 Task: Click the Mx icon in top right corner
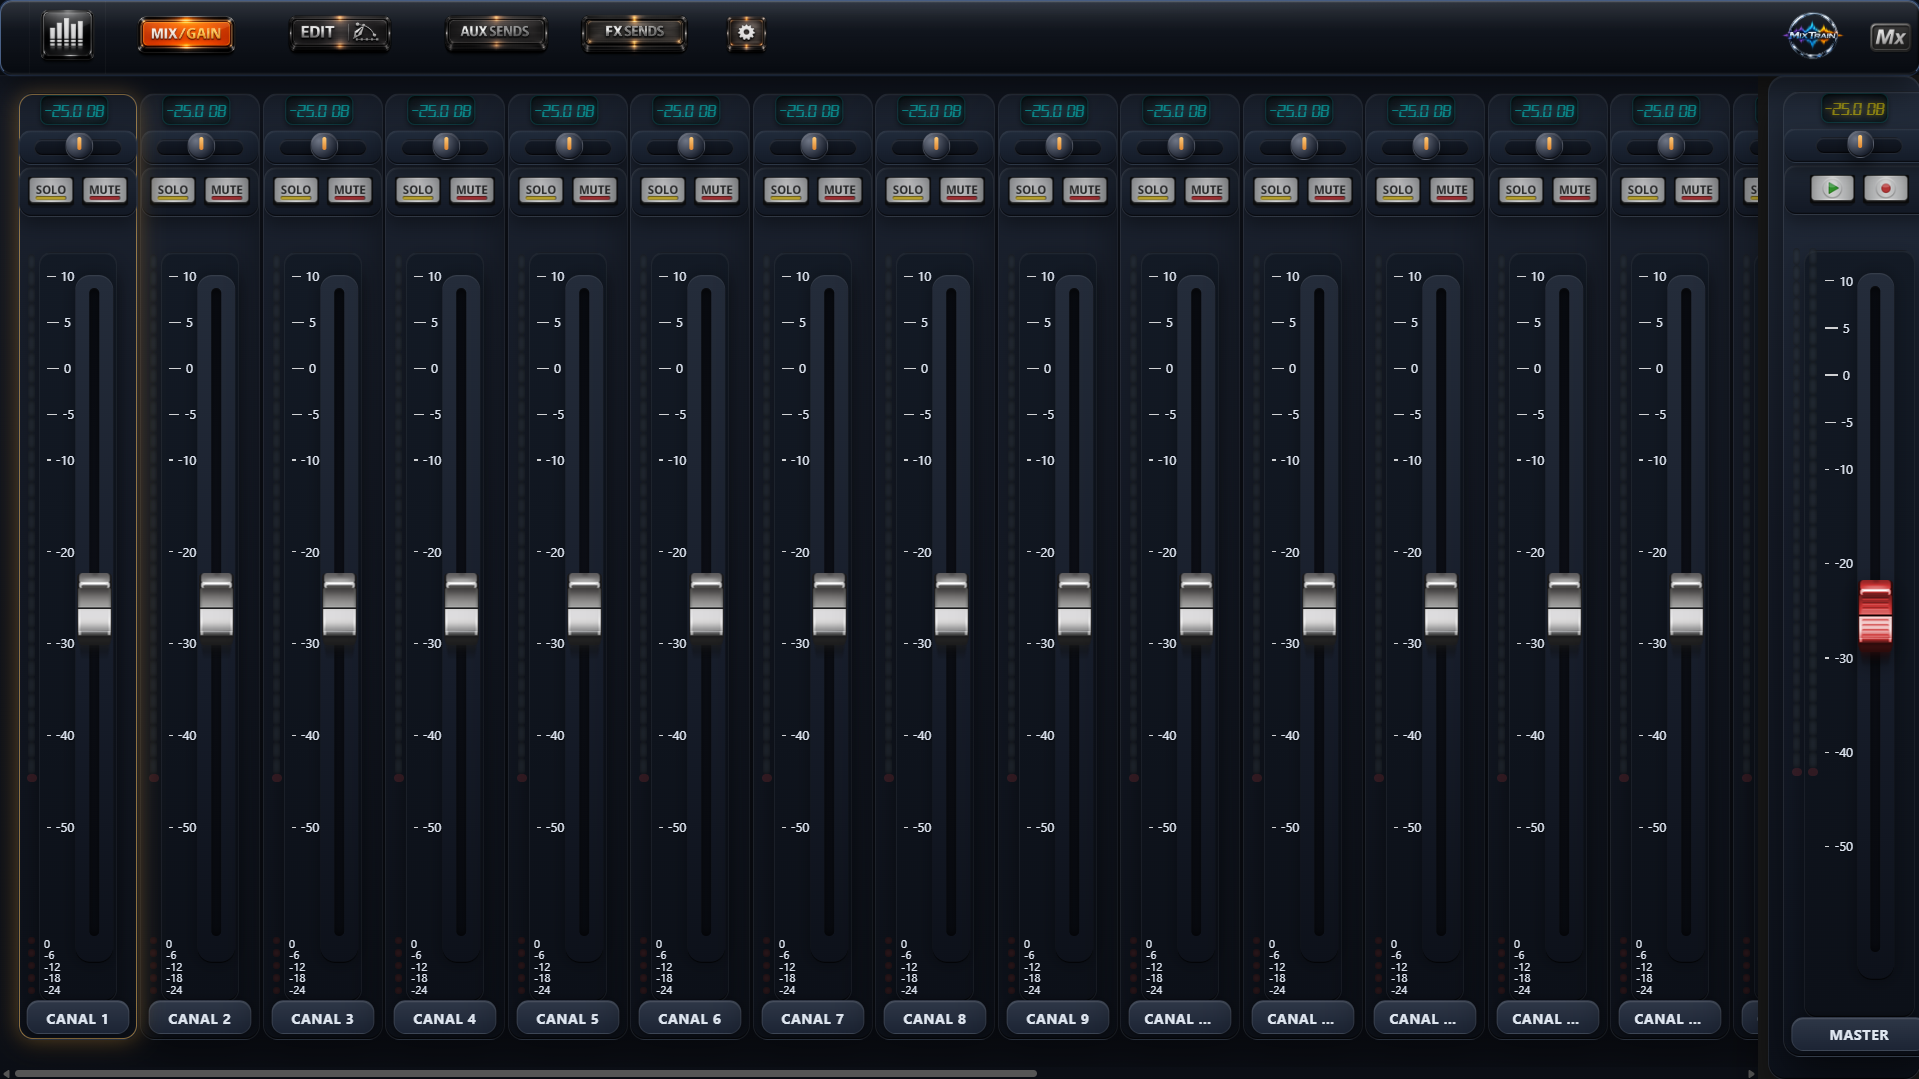(1888, 38)
